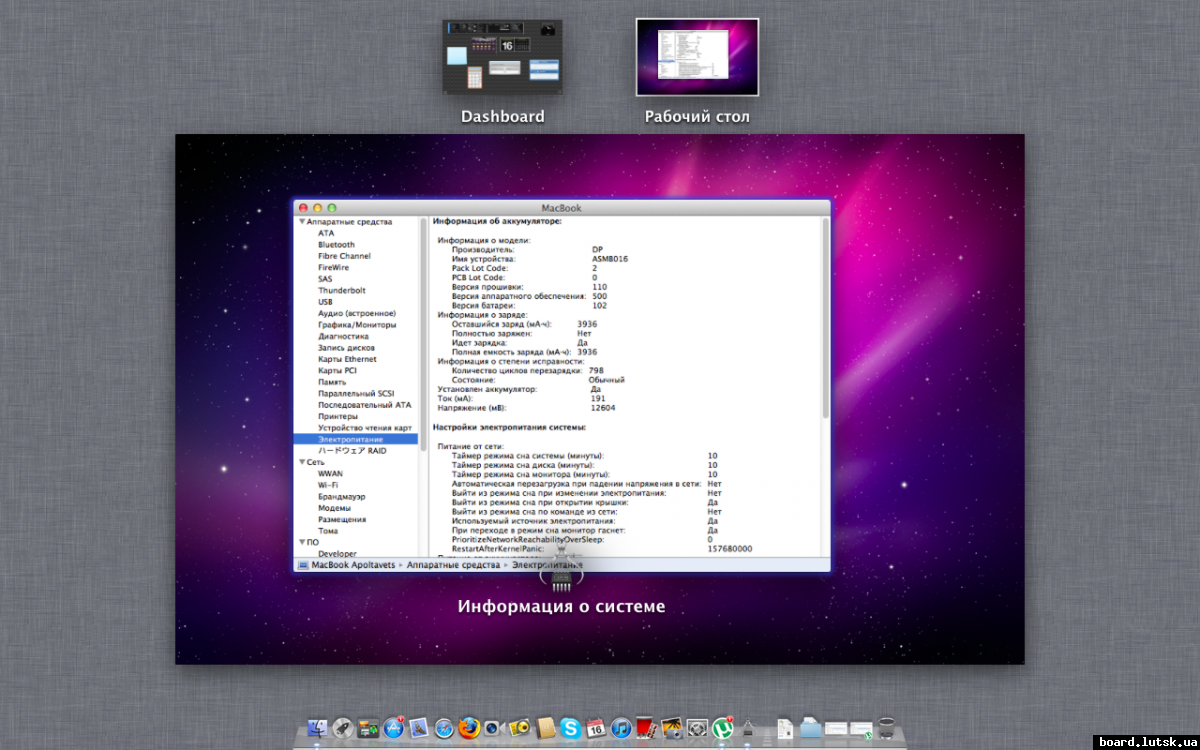Launch Firefox from the dock
Image resolution: width=1200 pixels, height=750 pixels.
(x=469, y=729)
